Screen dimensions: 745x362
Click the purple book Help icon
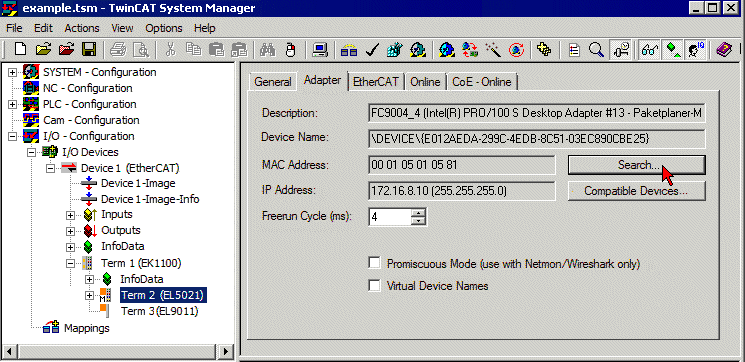click(x=724, y=49)
